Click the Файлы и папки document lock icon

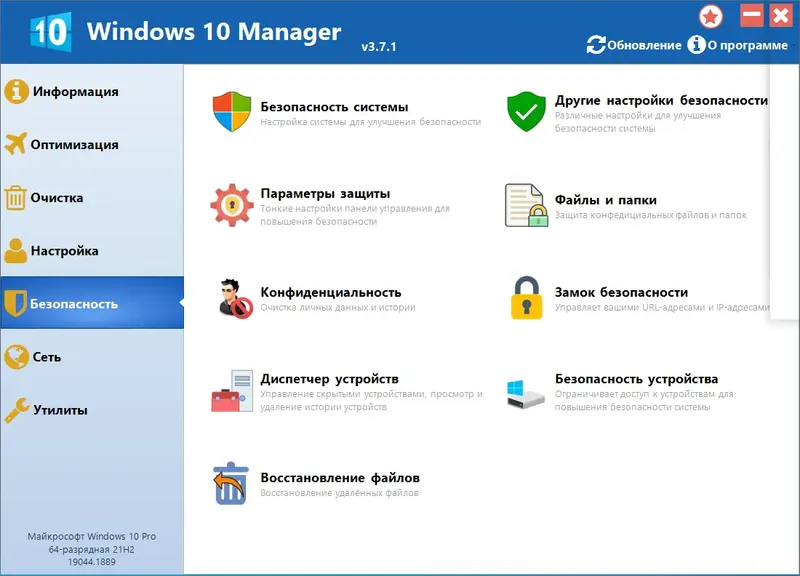tap(527, 206)
